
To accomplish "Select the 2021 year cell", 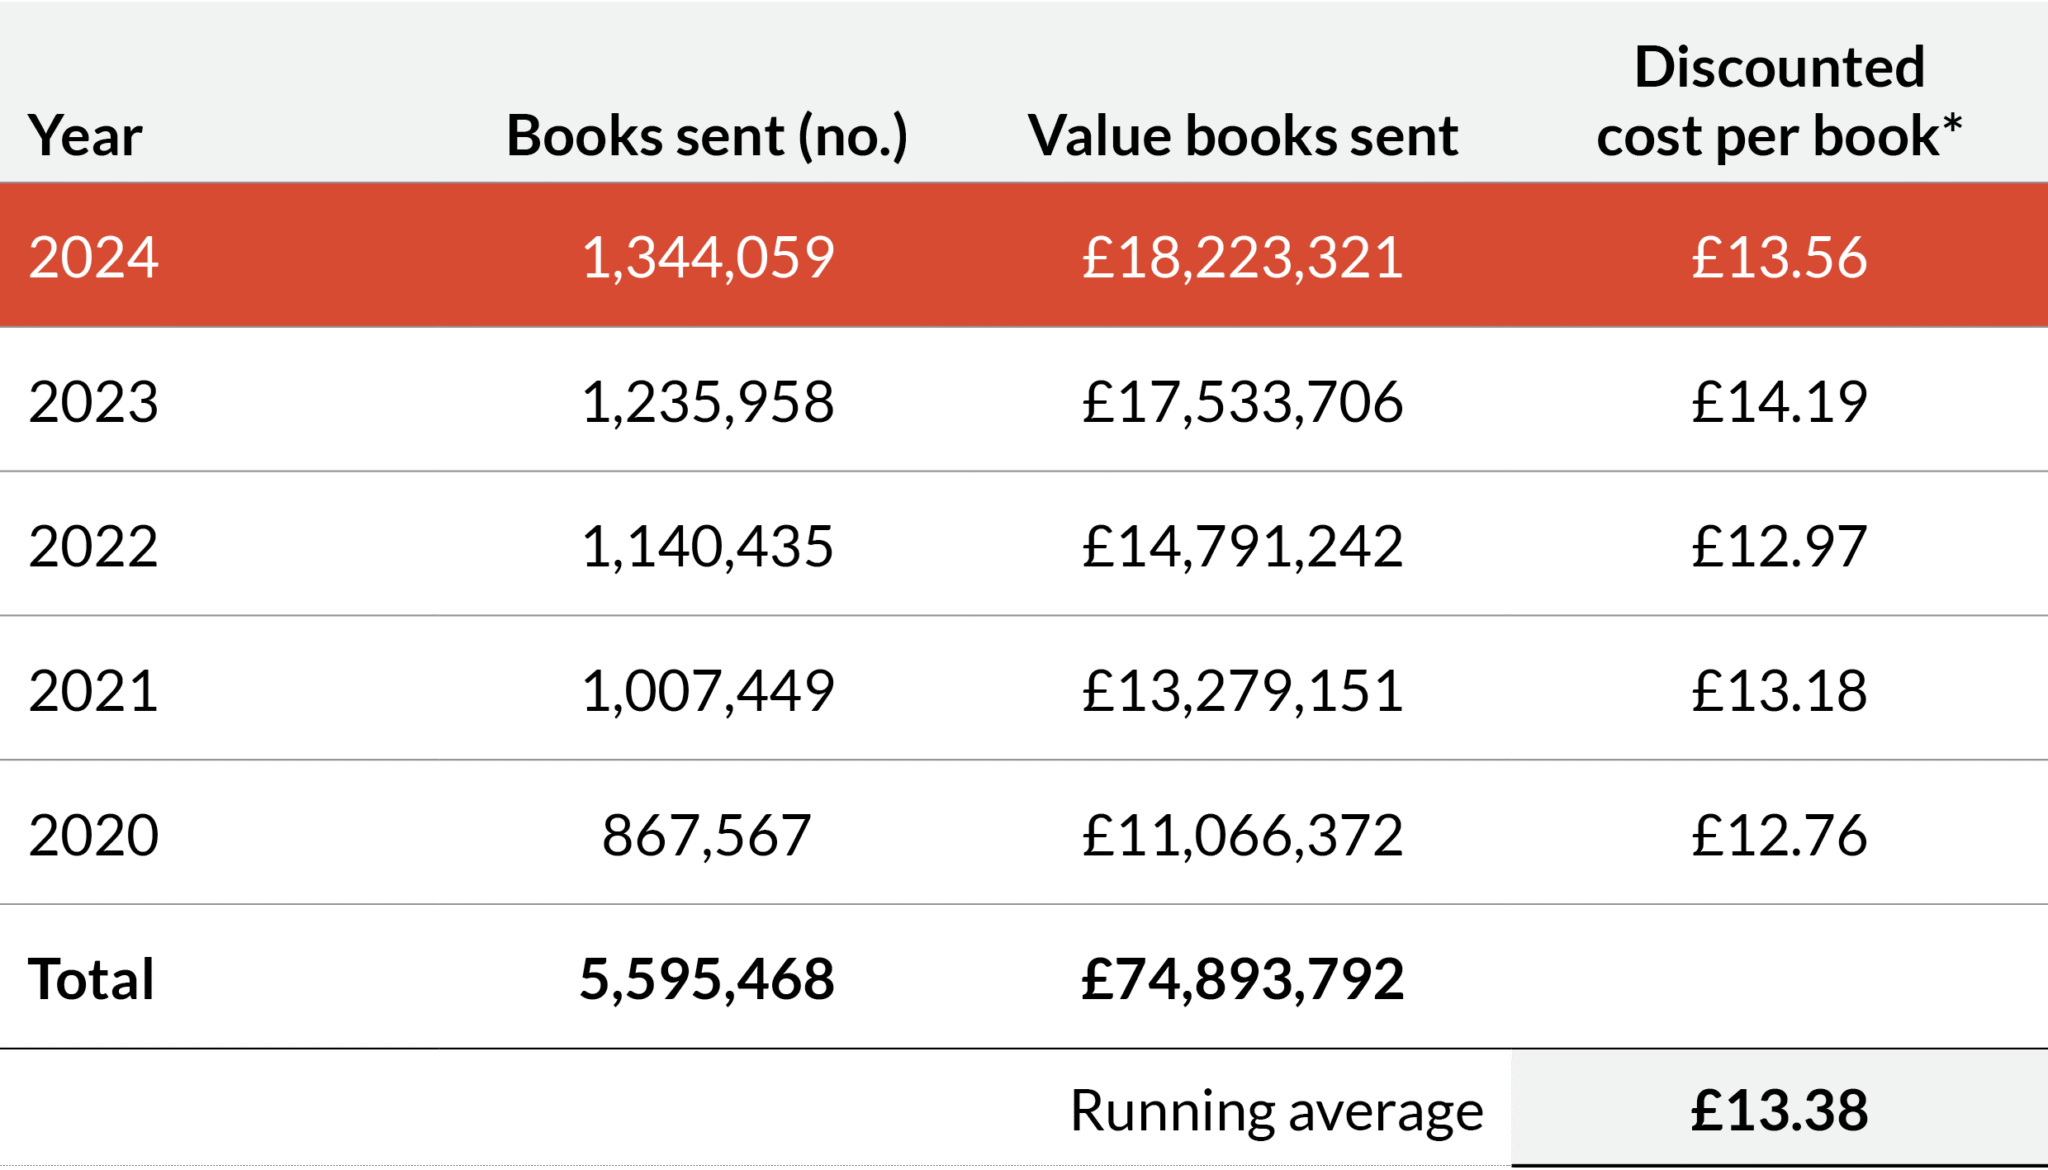I will pyautogui.click(x=93, y=691).
